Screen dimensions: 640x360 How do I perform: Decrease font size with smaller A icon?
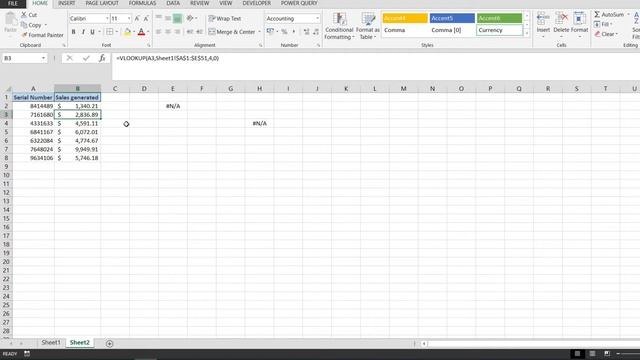(x=146, y=18)
